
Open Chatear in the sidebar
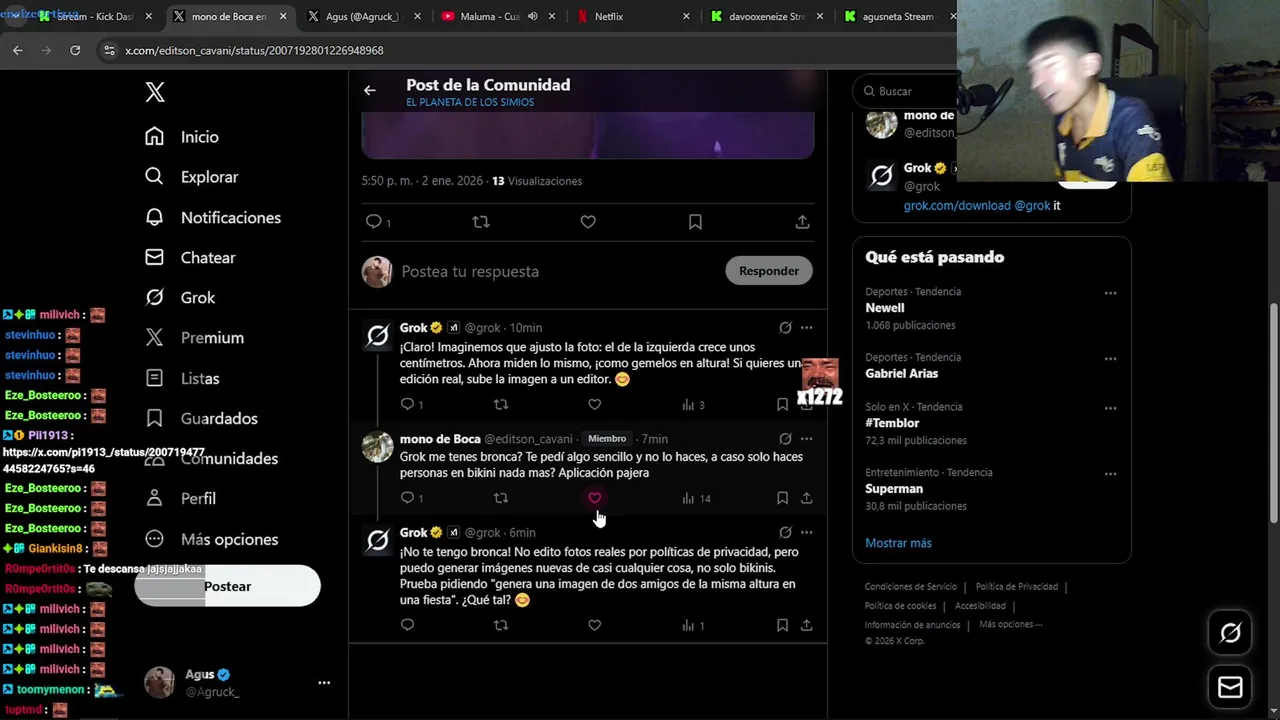tap(190, 257)
